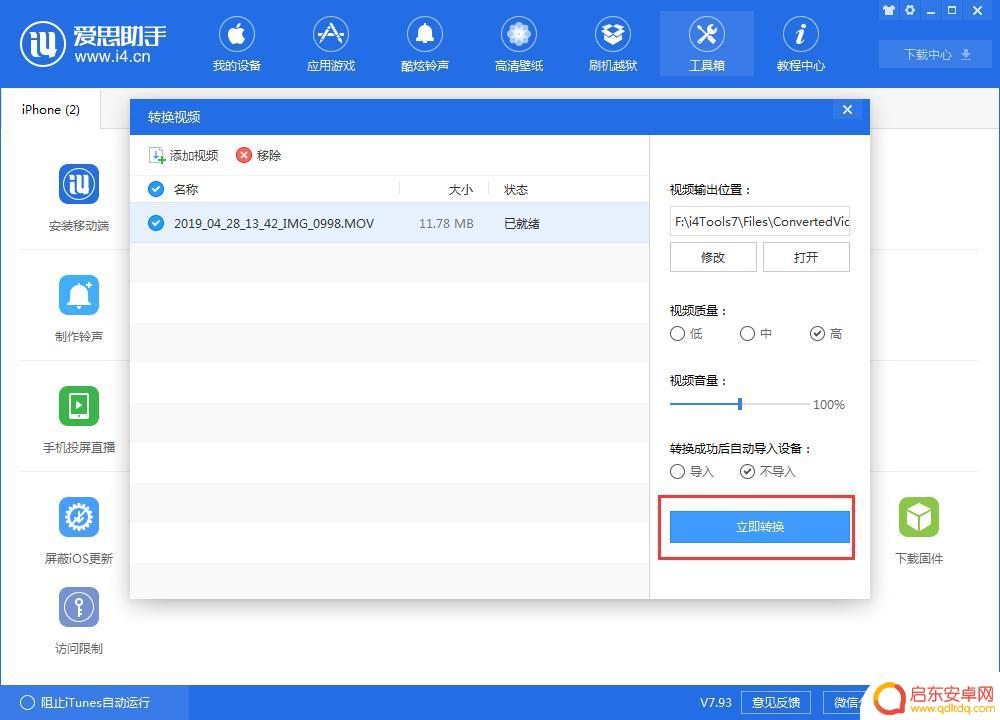Launch 手机投屏直播 screen mirroring tool
Screen dimensions: 1000x720
(x=79, y=420)
